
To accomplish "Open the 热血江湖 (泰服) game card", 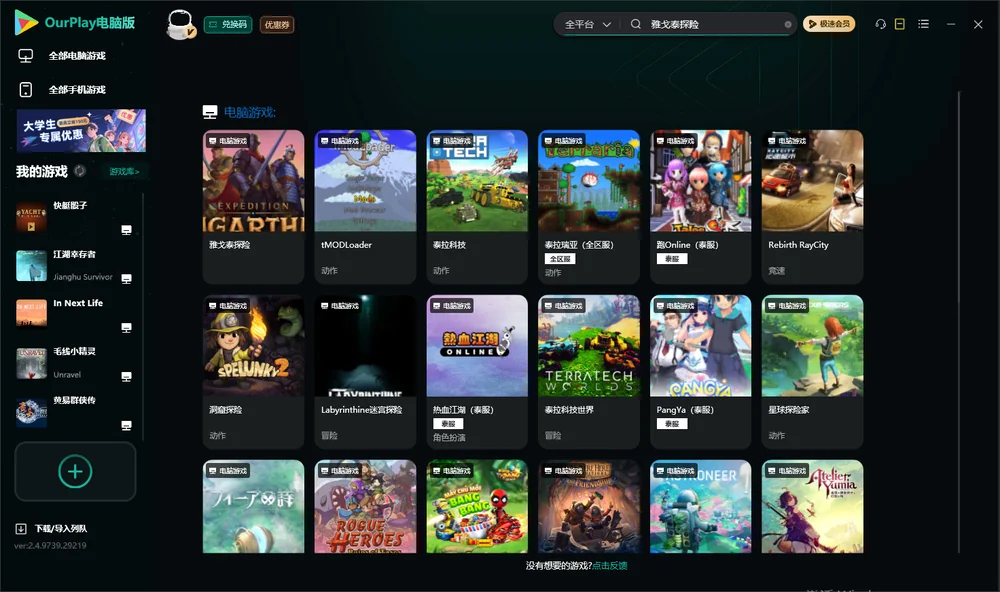I will (x=477, y=372).
